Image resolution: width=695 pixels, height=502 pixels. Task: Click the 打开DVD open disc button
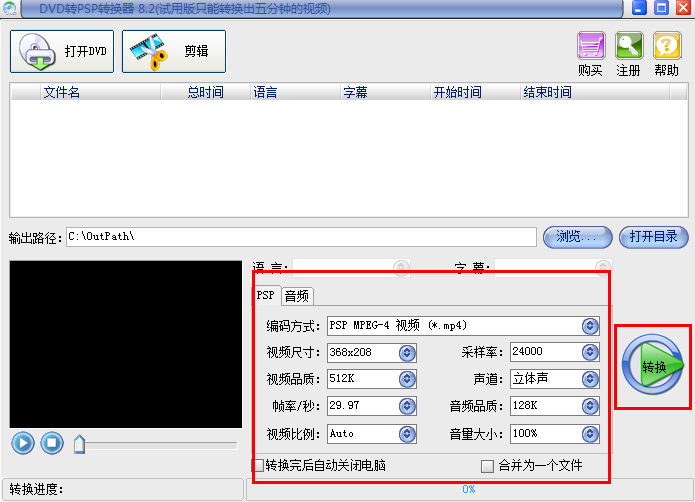pos(62,51)
